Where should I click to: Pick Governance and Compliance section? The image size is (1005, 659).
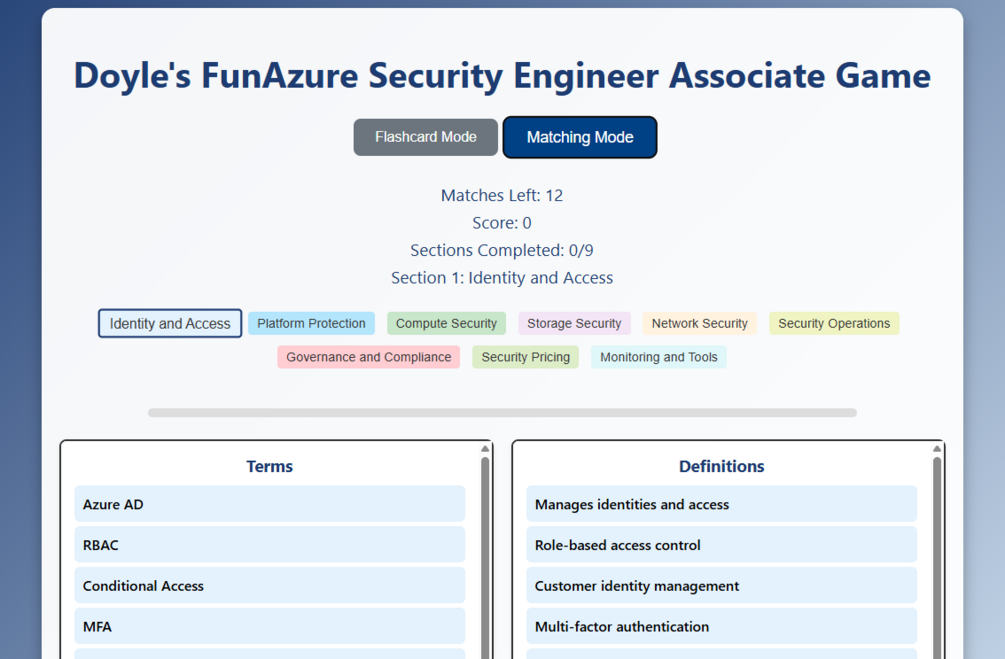369,357
